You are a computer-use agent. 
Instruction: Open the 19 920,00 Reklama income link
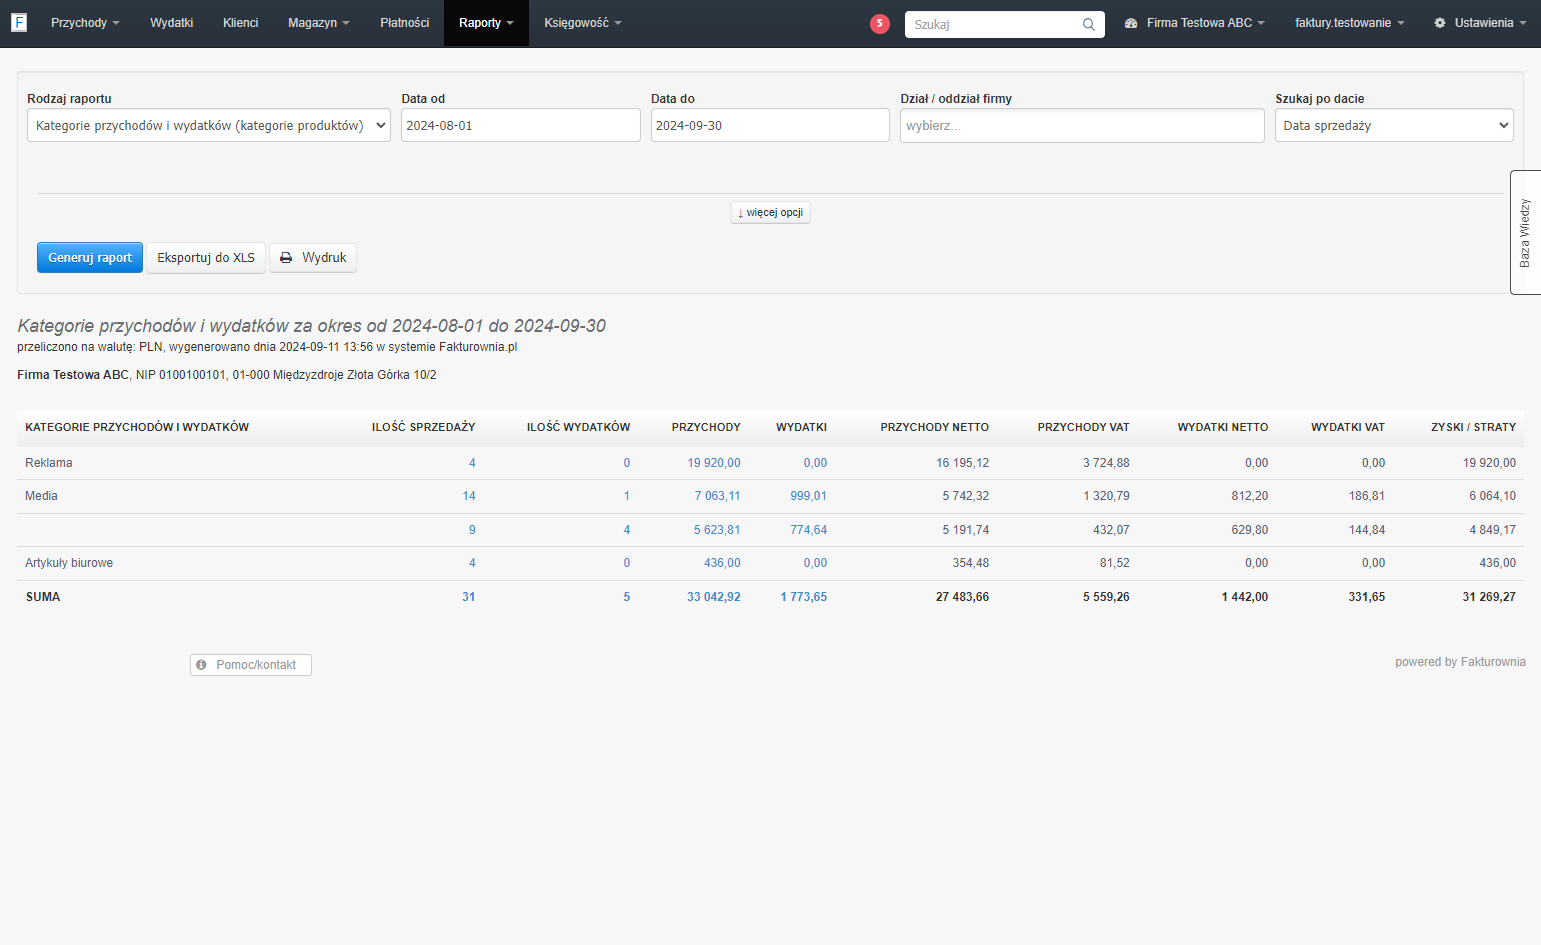click(x=714, y=463)
